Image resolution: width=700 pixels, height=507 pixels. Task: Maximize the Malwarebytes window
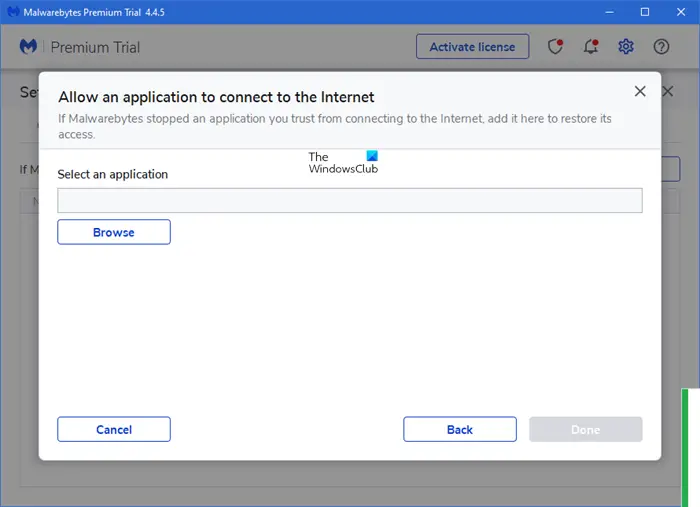645,12
